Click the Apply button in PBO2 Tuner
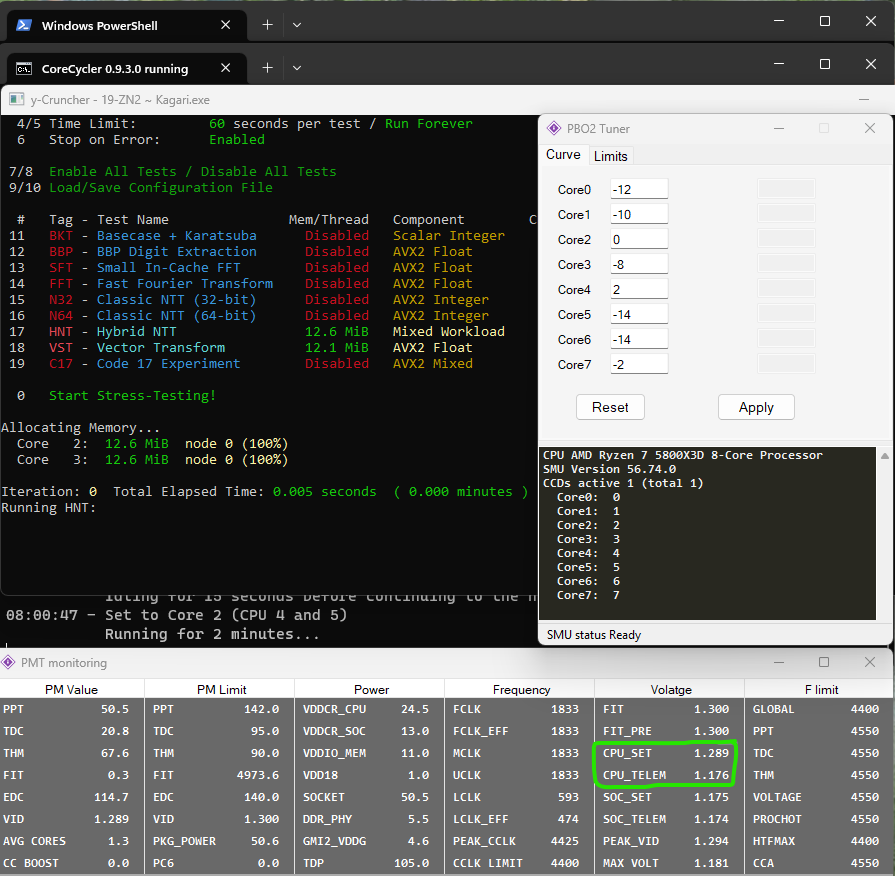895x876 pixels. [756, 407]
